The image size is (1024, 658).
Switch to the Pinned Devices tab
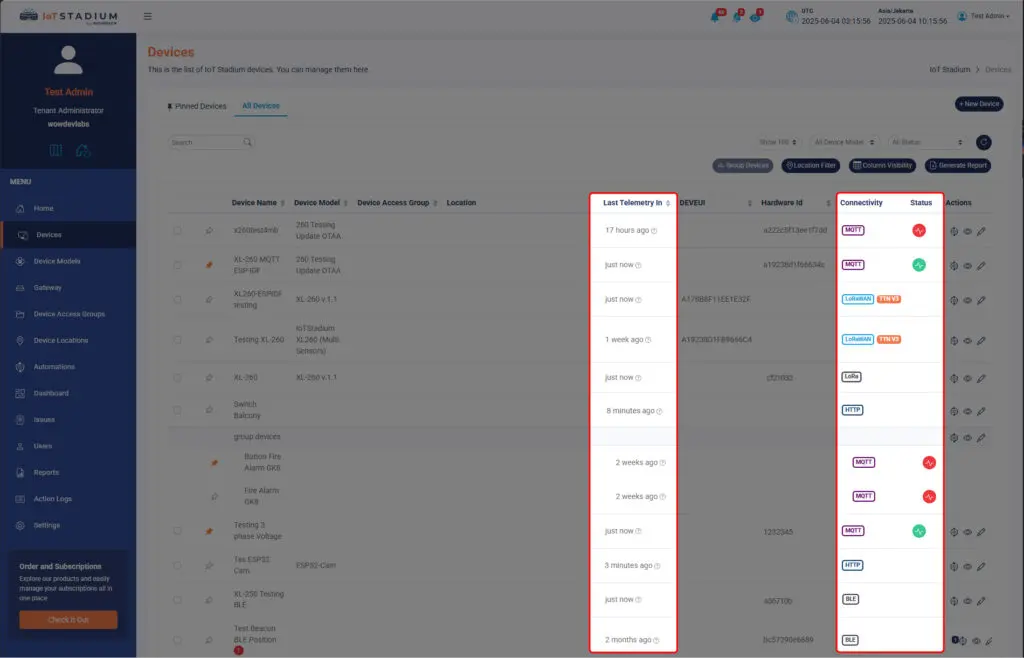pos(196,106)
